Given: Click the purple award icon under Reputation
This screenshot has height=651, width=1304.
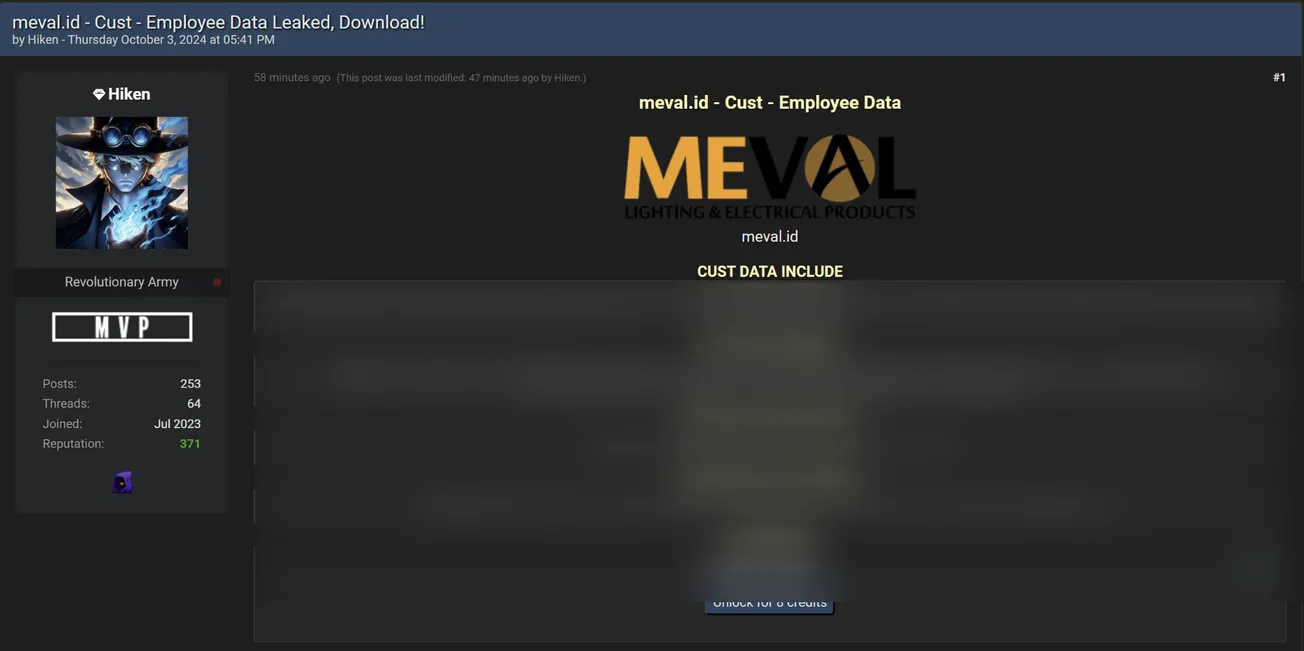Looking at the screenshot, I should click(122, 483).
